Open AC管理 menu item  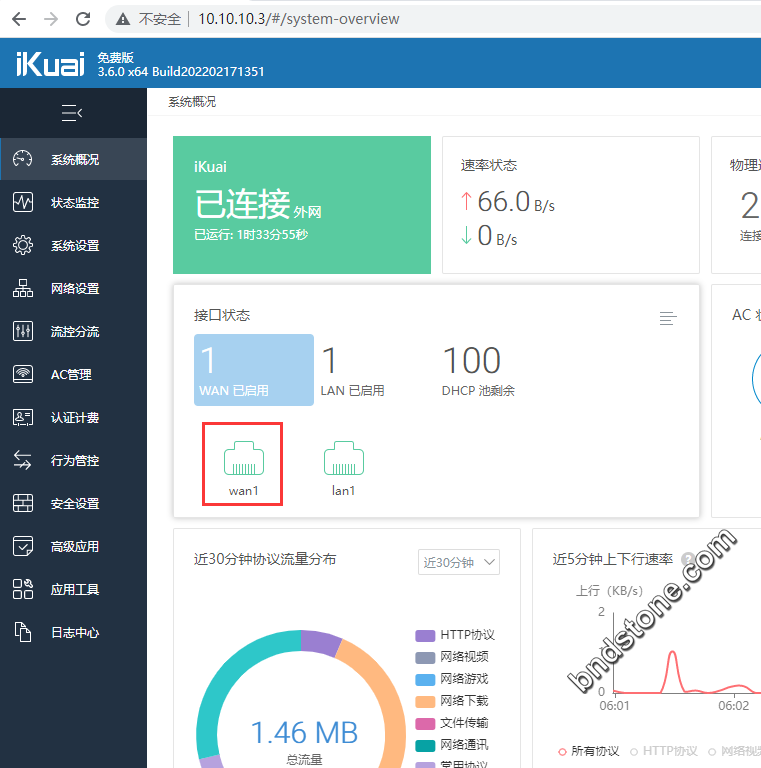[x=73, y=374]
